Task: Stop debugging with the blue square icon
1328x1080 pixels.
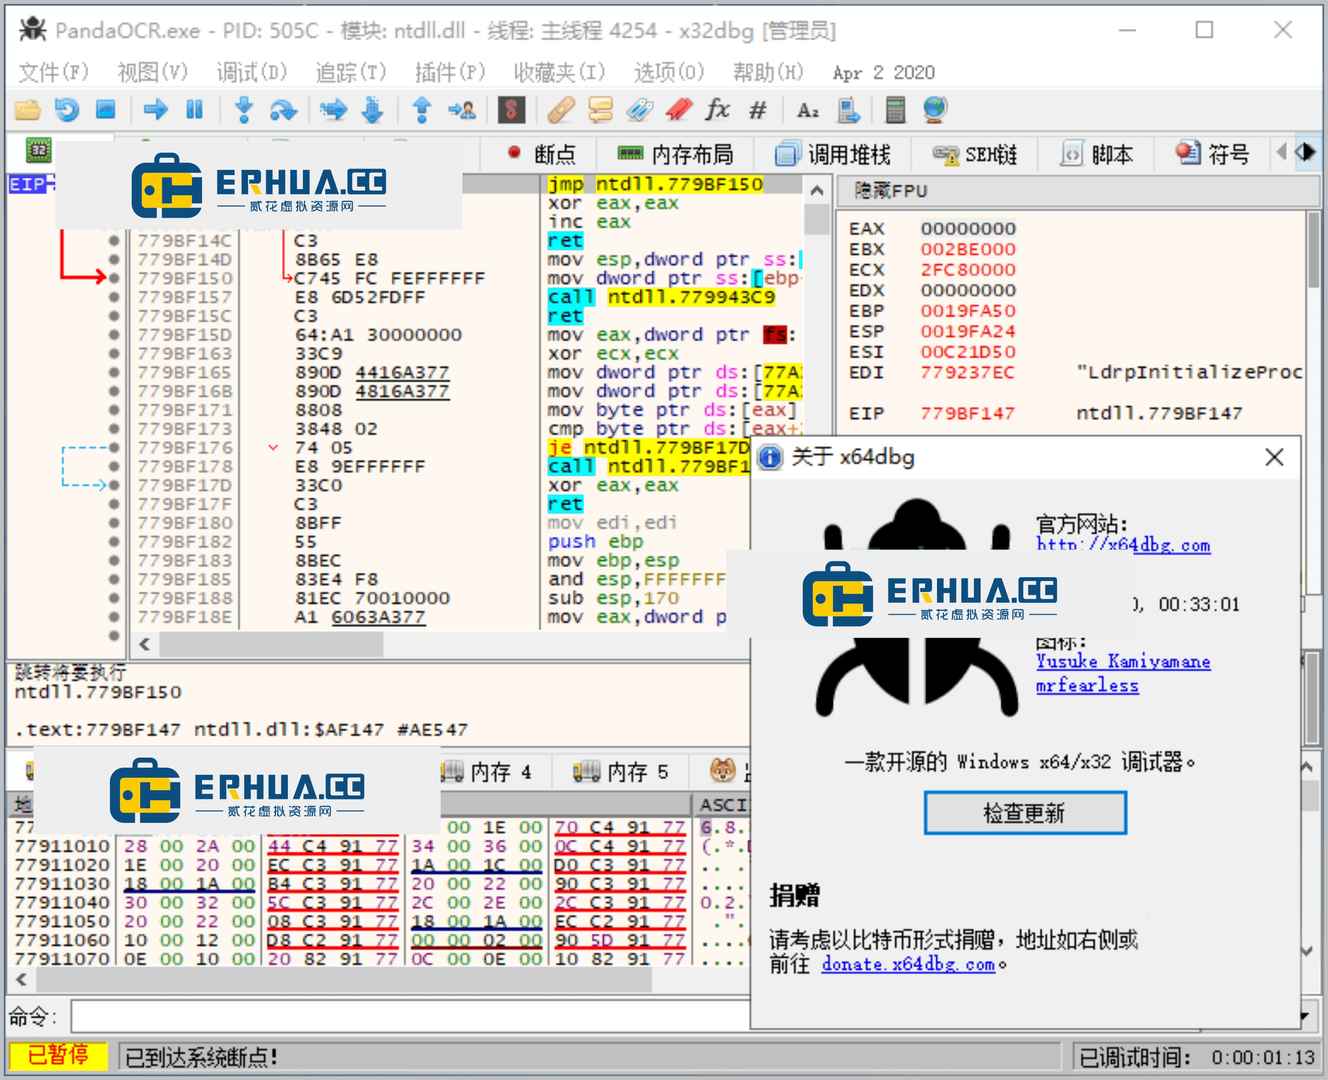Action: coord(106,110)
